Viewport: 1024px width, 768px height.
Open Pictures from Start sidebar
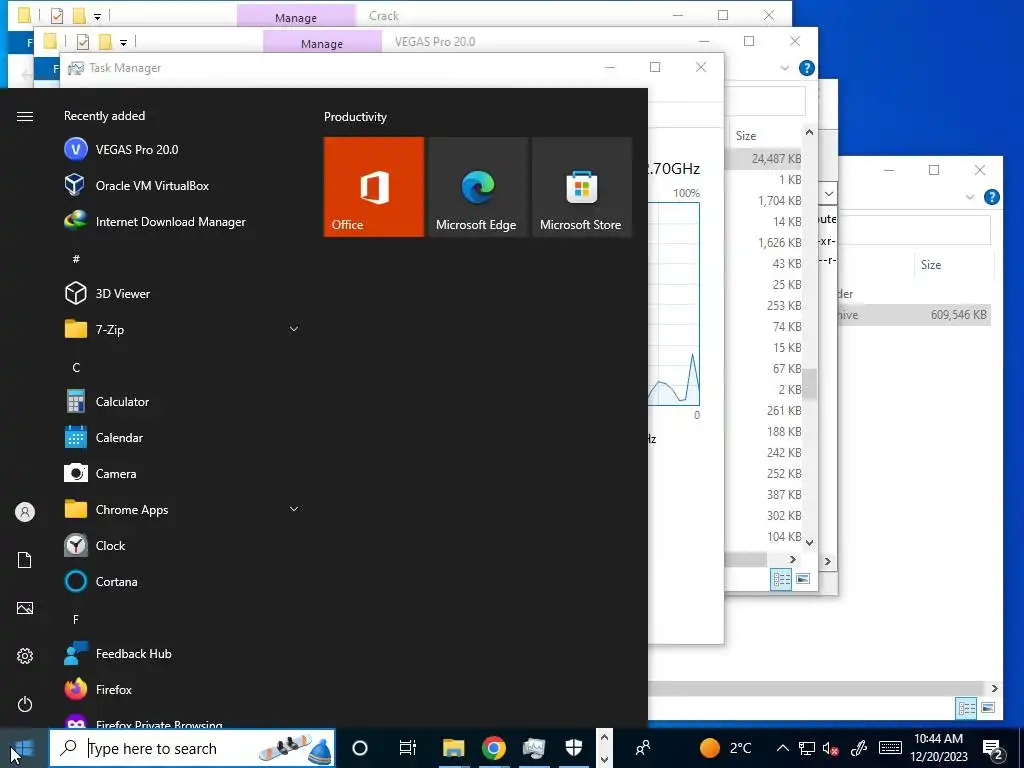[25, 608]
